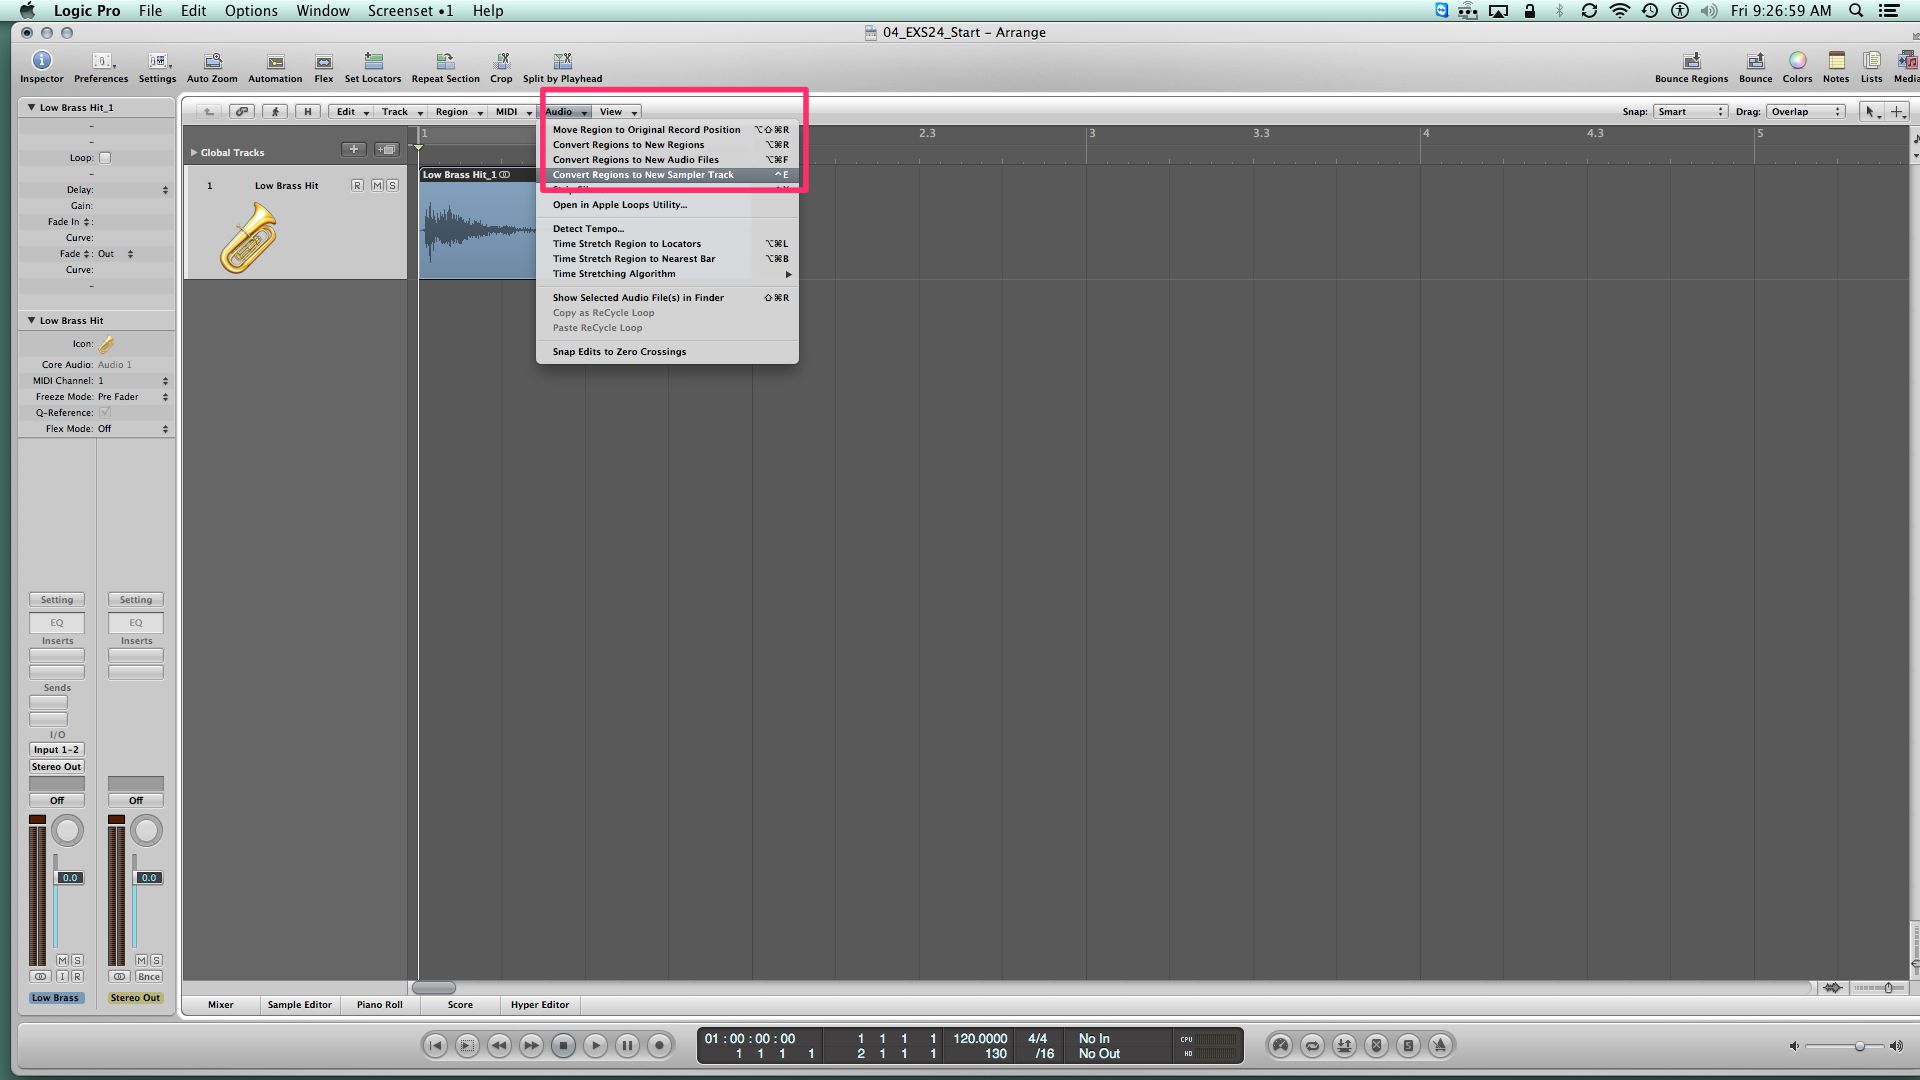1920x1080 pixels.
Task: Click the Low Brass pan knob
Action: pyautogui.click(x=67, y=831)
